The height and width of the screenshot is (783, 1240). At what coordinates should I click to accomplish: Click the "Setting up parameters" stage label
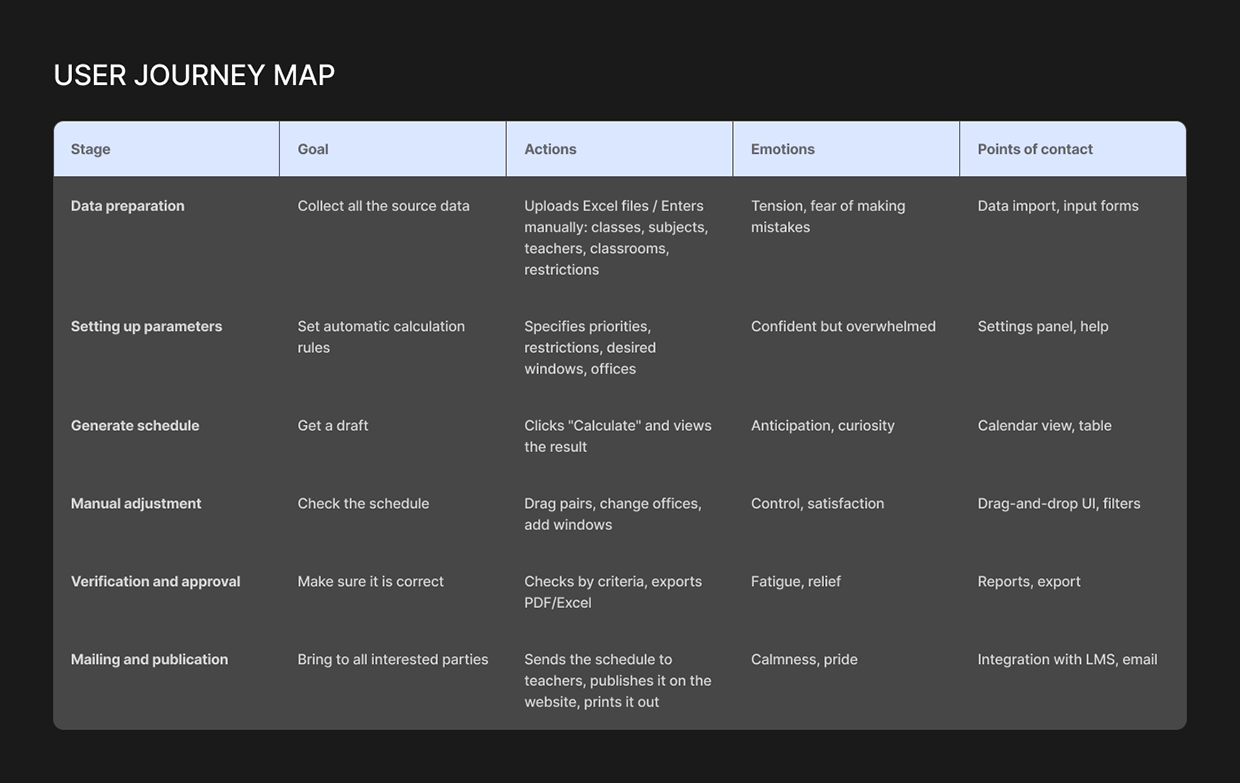[146, 326]
